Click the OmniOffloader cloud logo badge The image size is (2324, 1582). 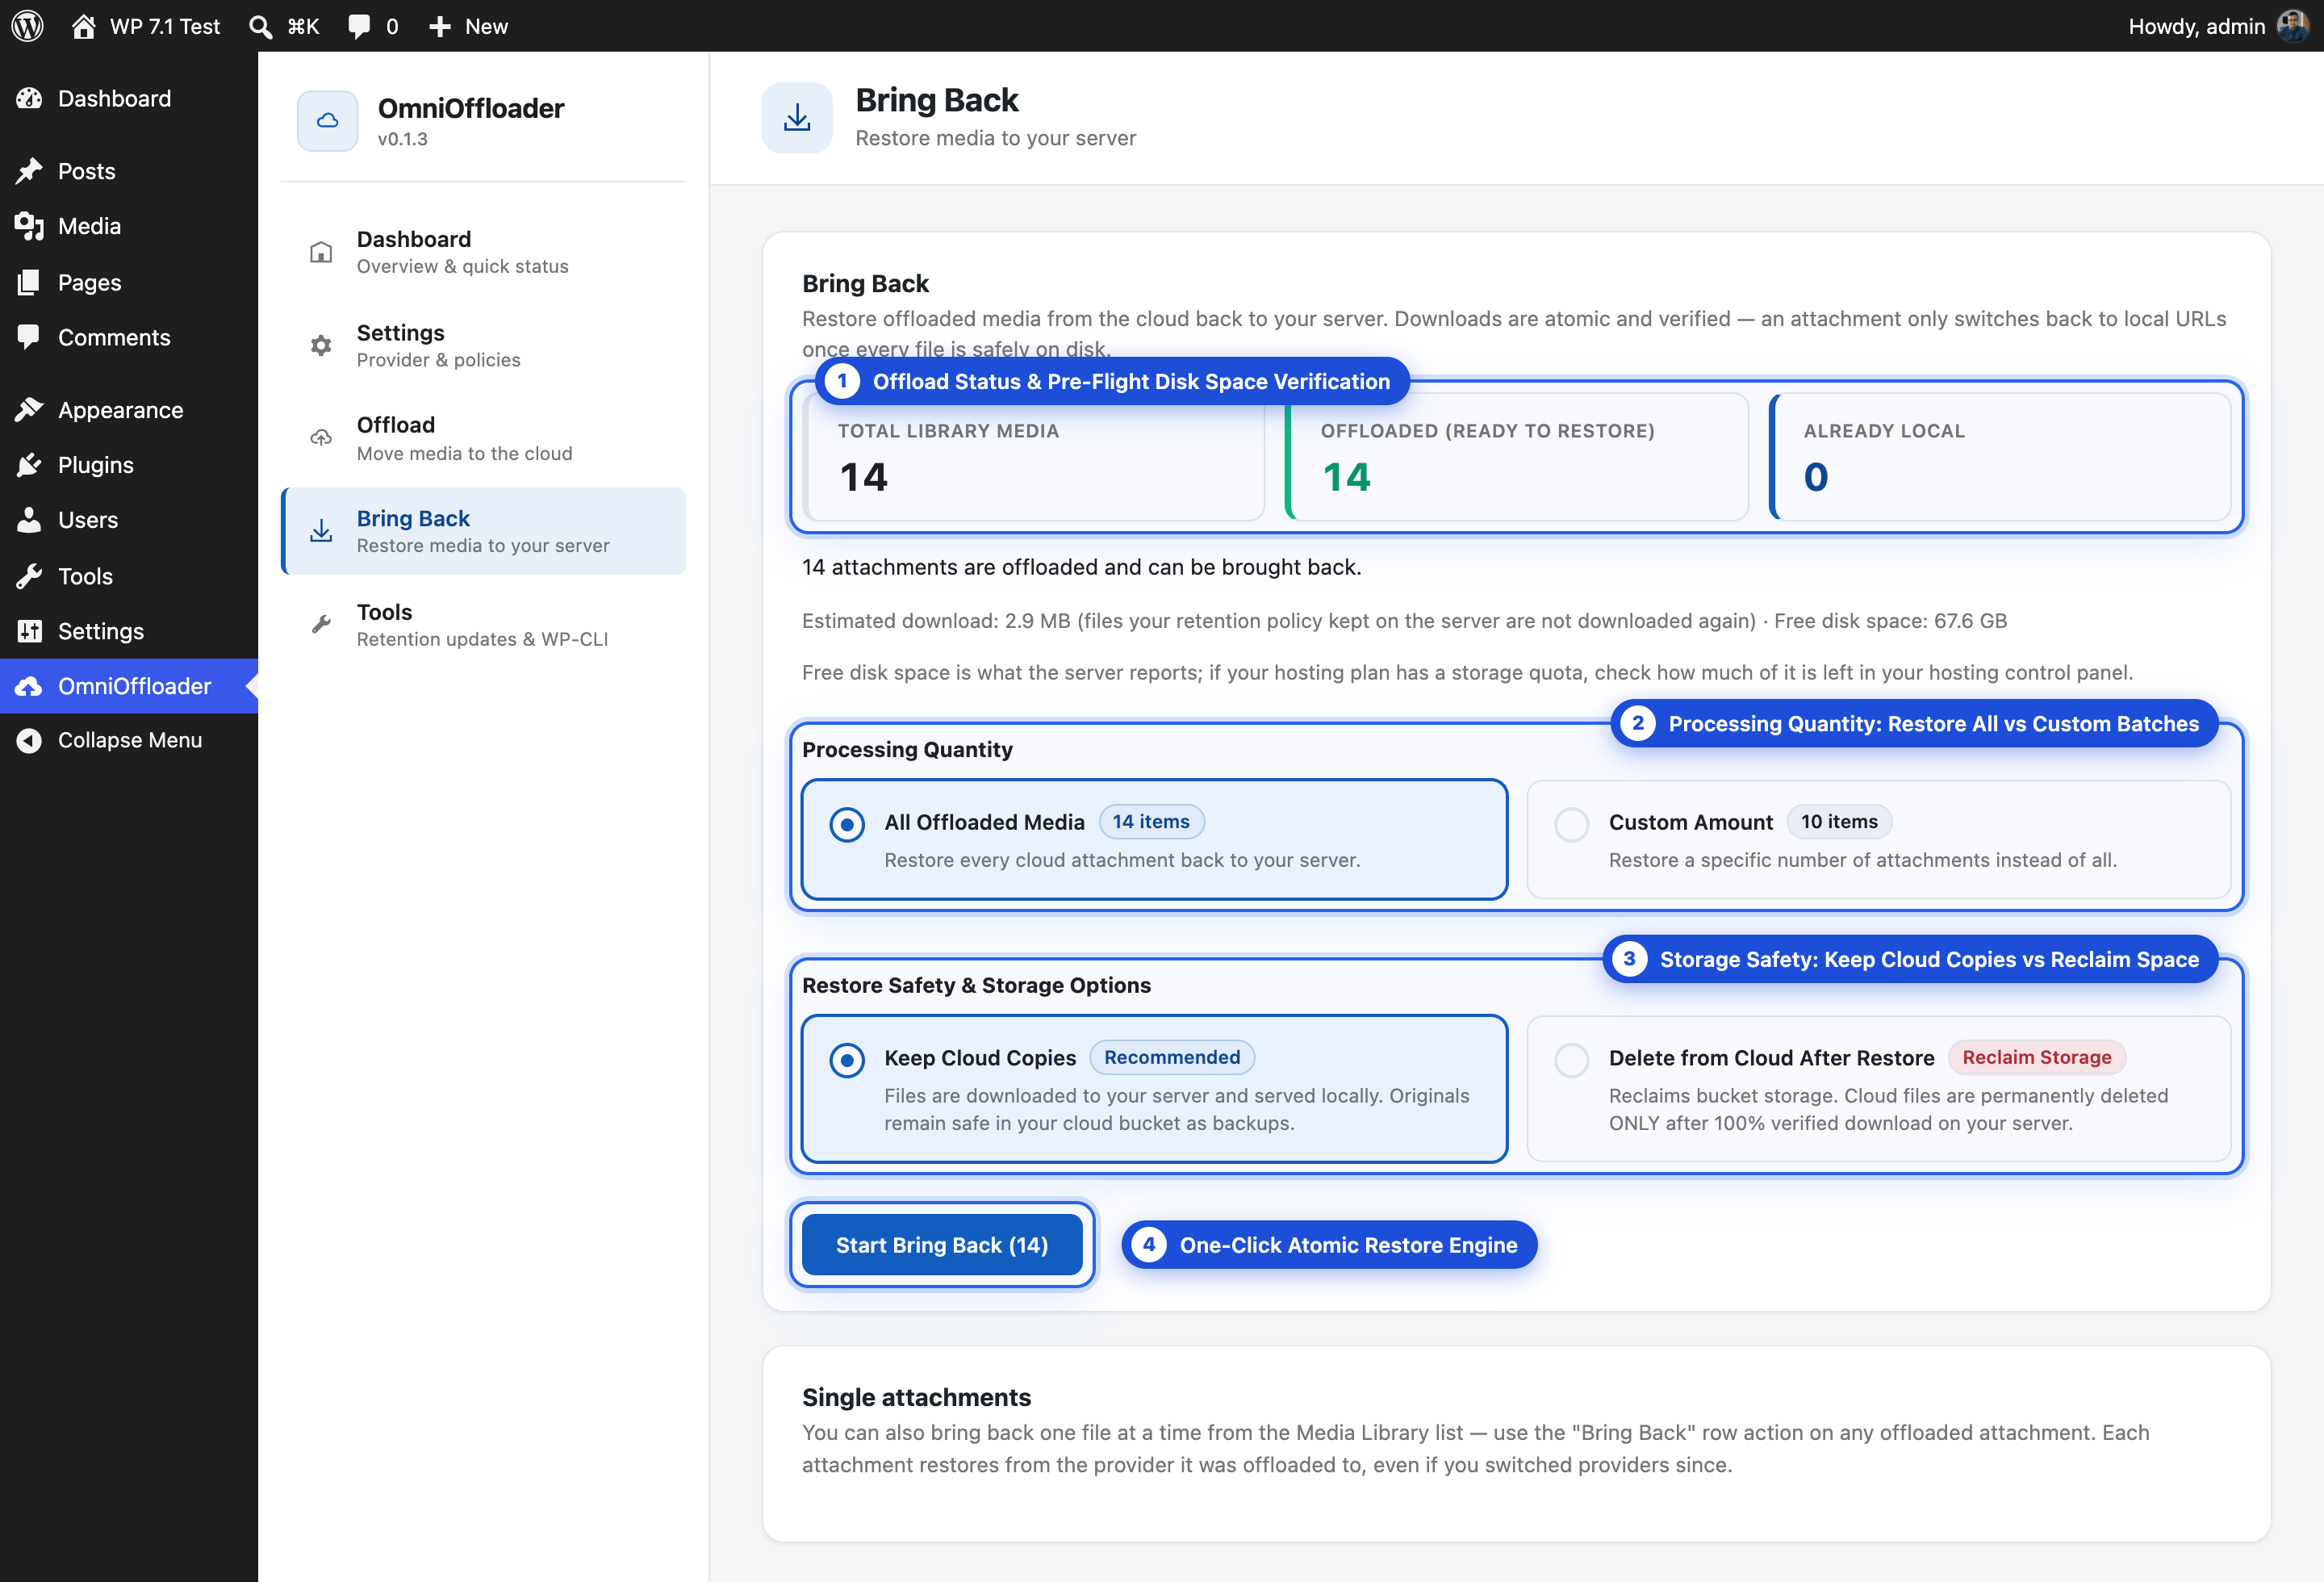coord(327,121)
